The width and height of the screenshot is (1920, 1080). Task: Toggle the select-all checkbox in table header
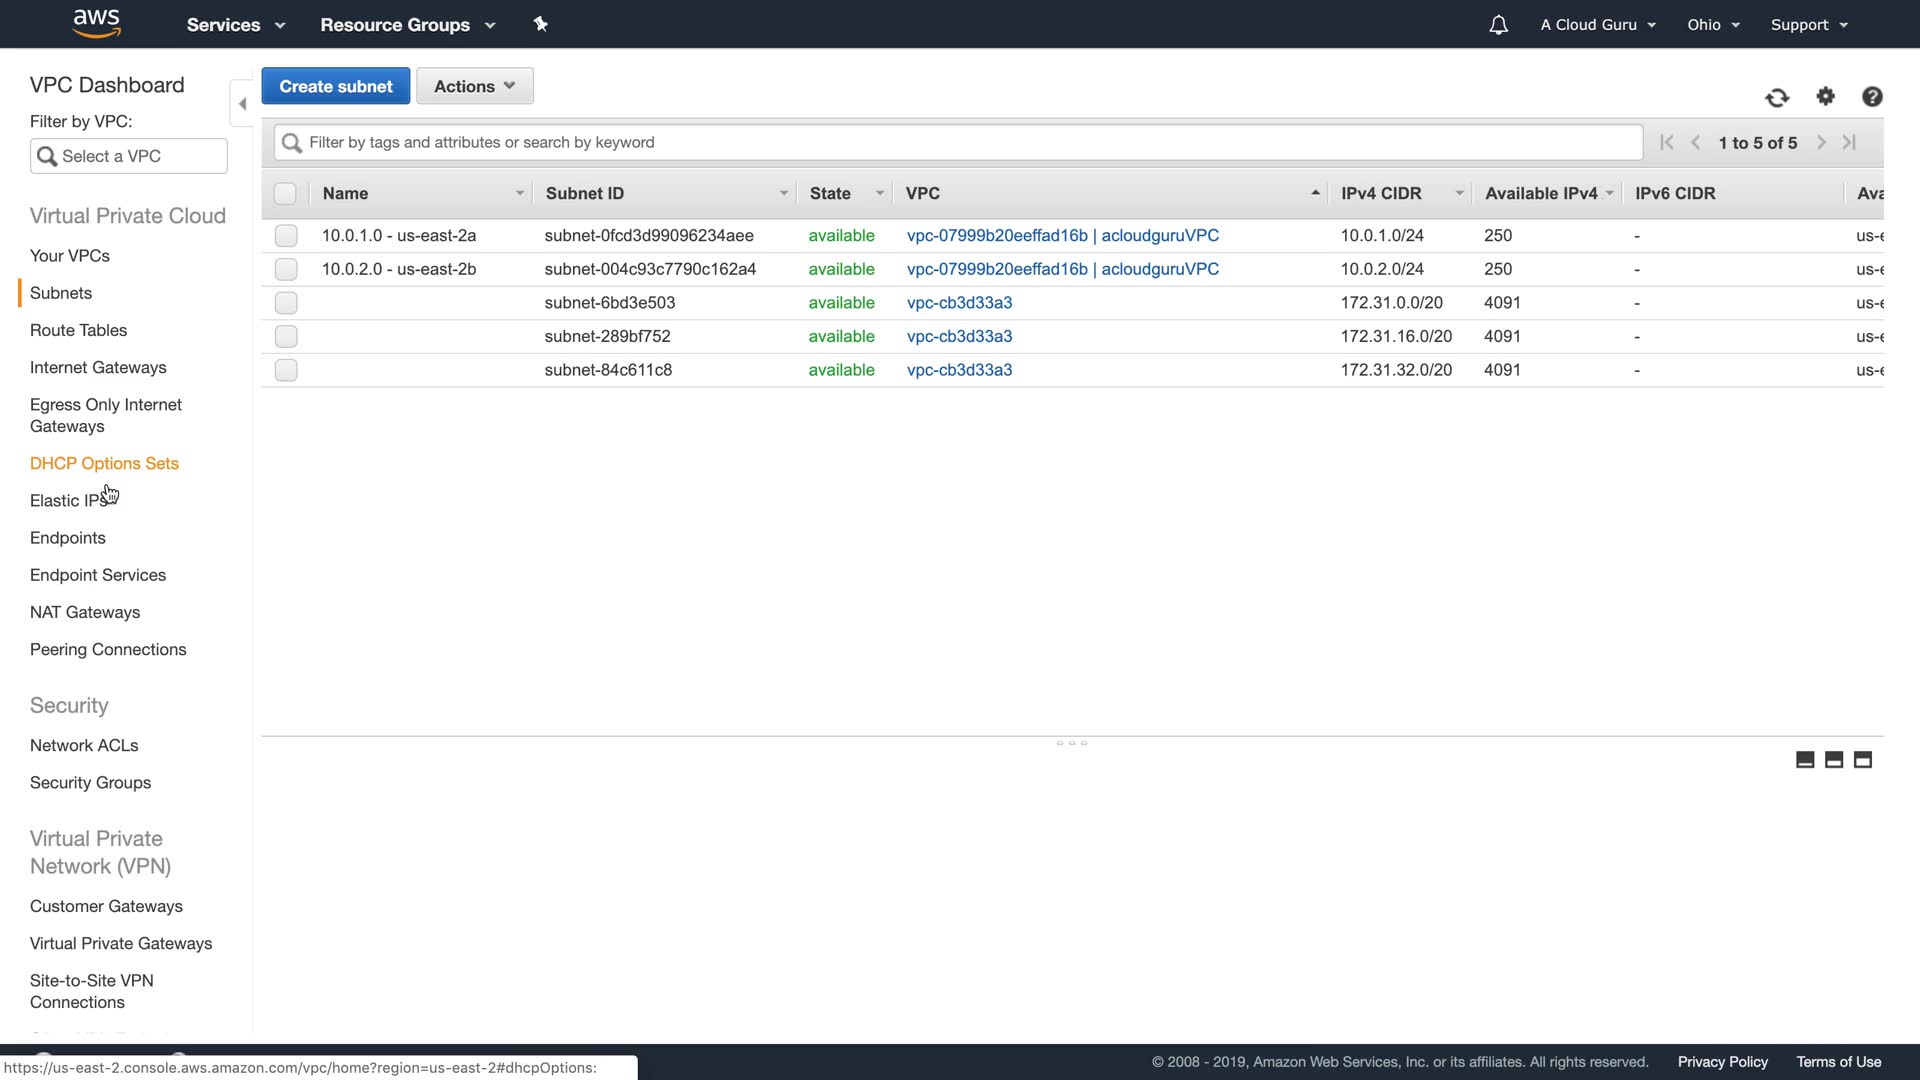tap(285, 194)
